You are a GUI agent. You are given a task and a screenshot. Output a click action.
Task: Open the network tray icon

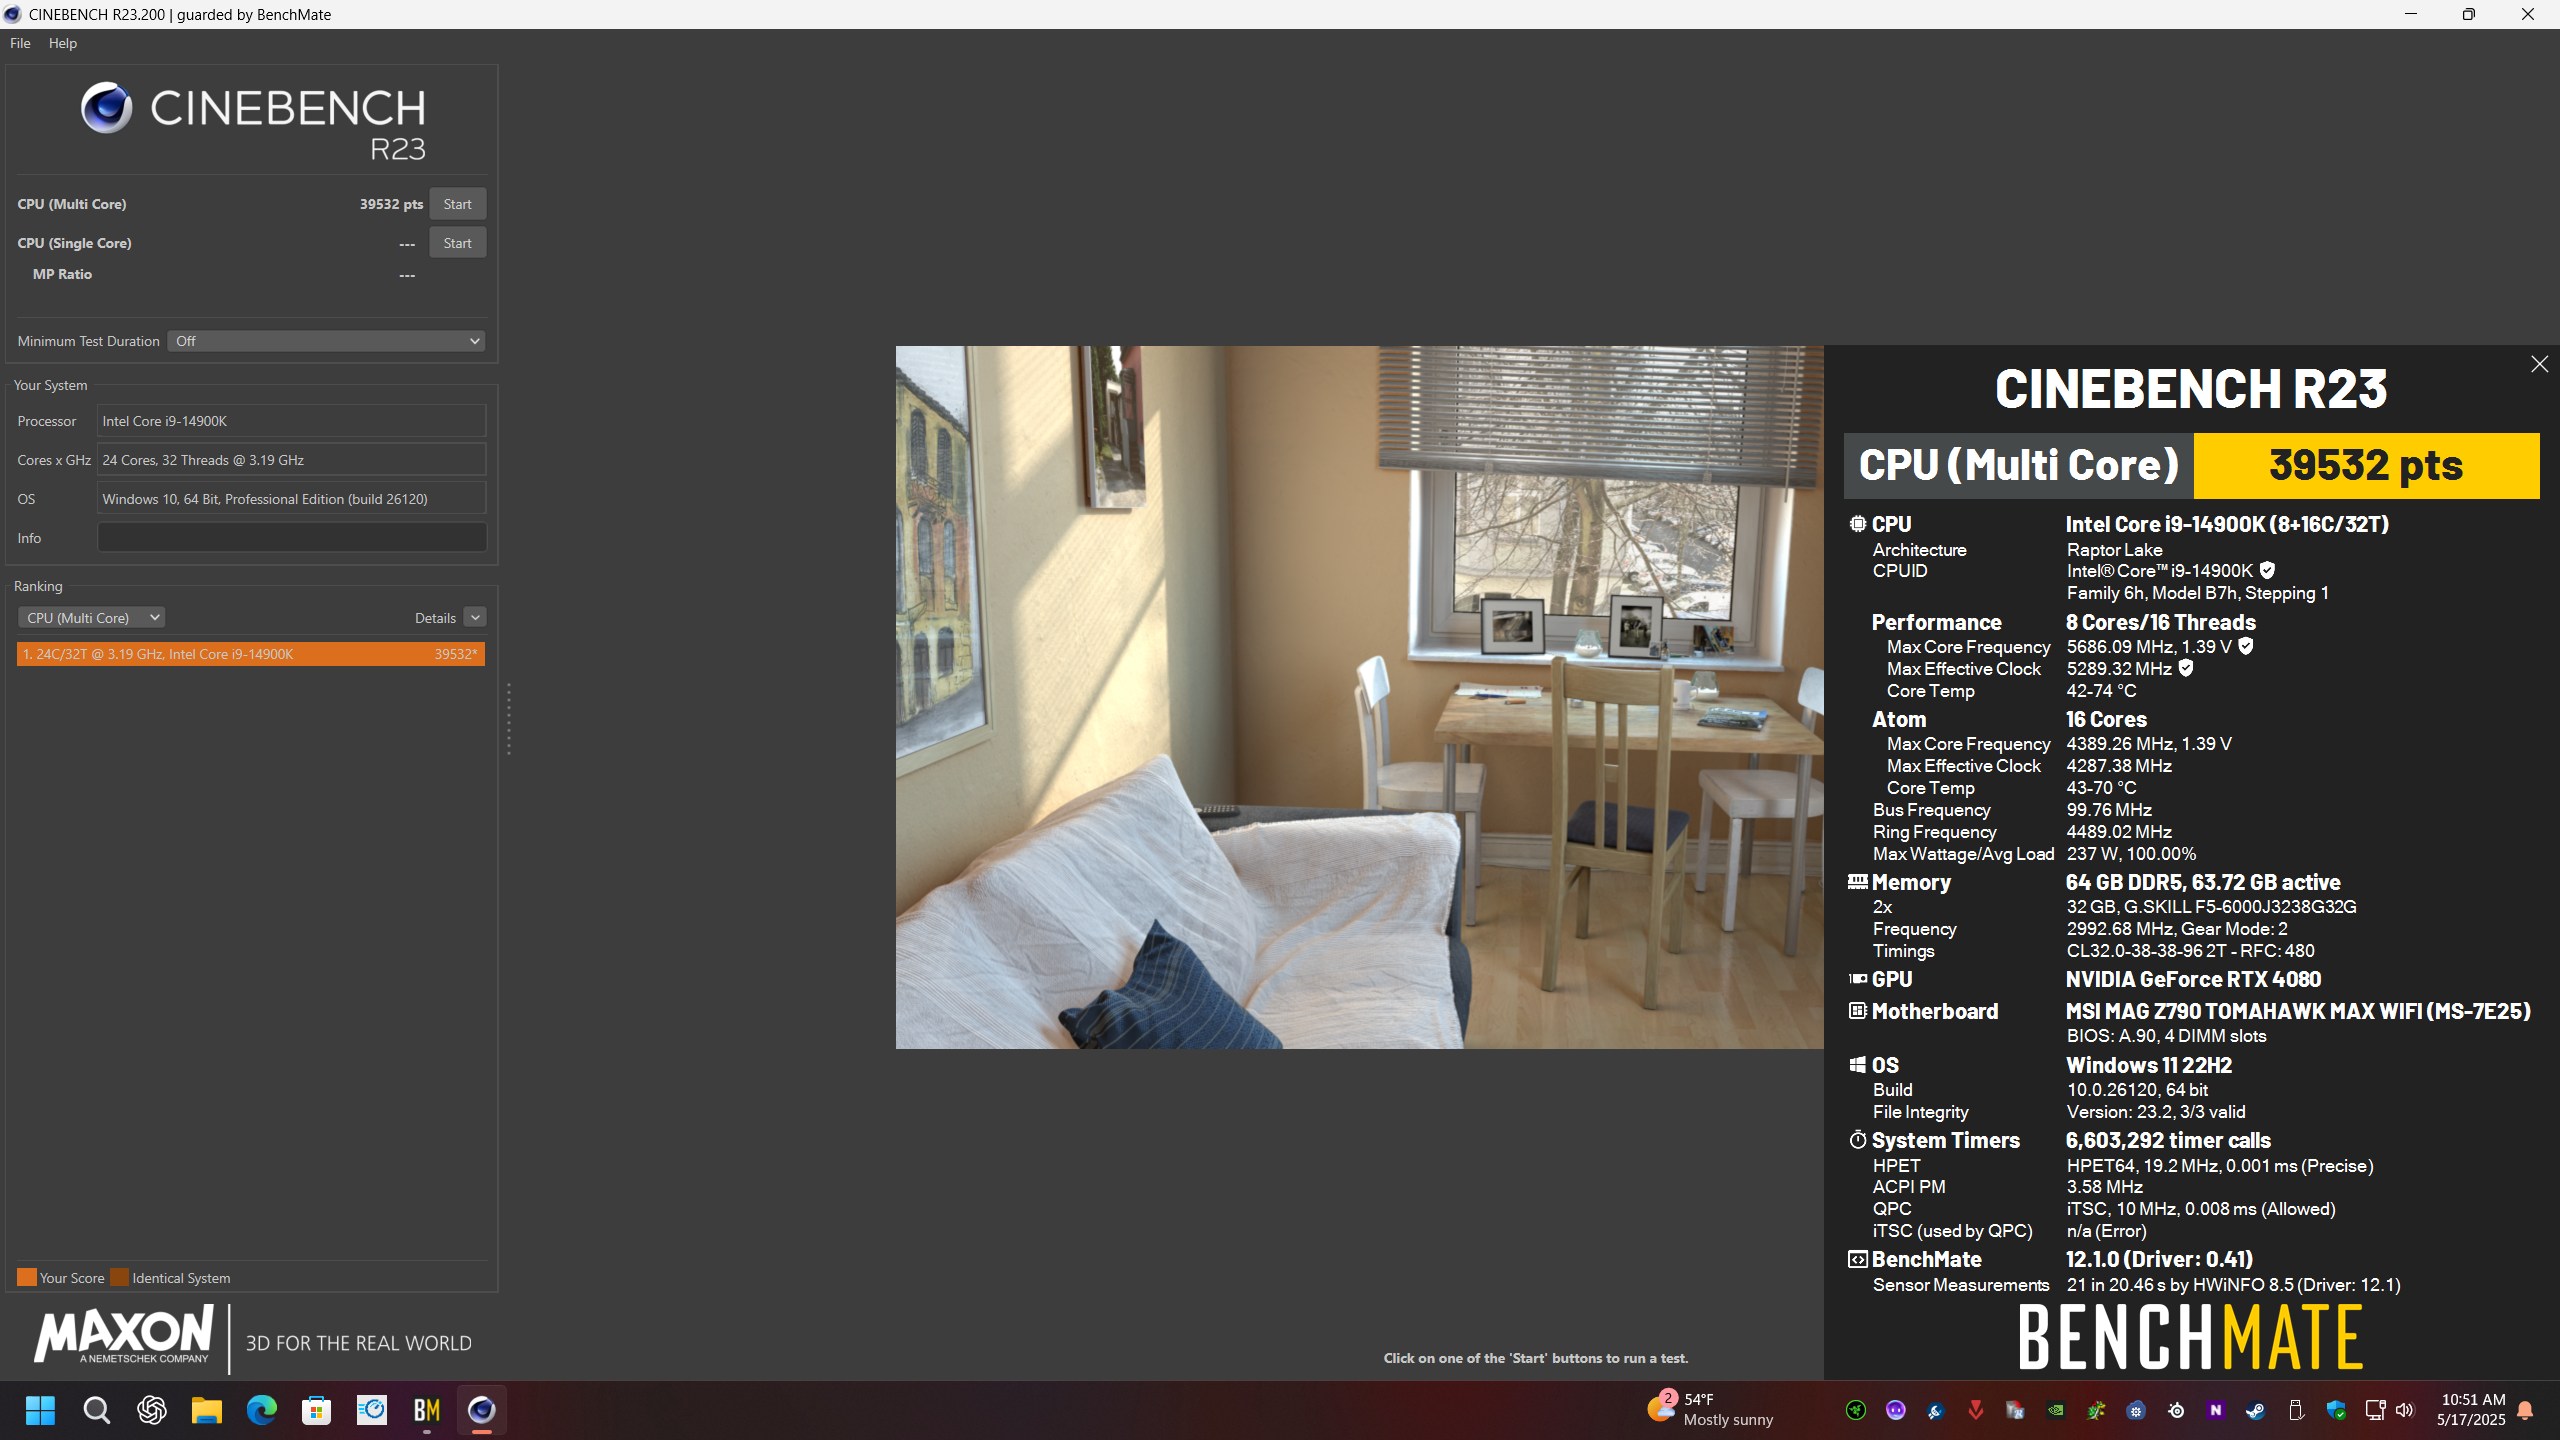click(2375, 1410)
